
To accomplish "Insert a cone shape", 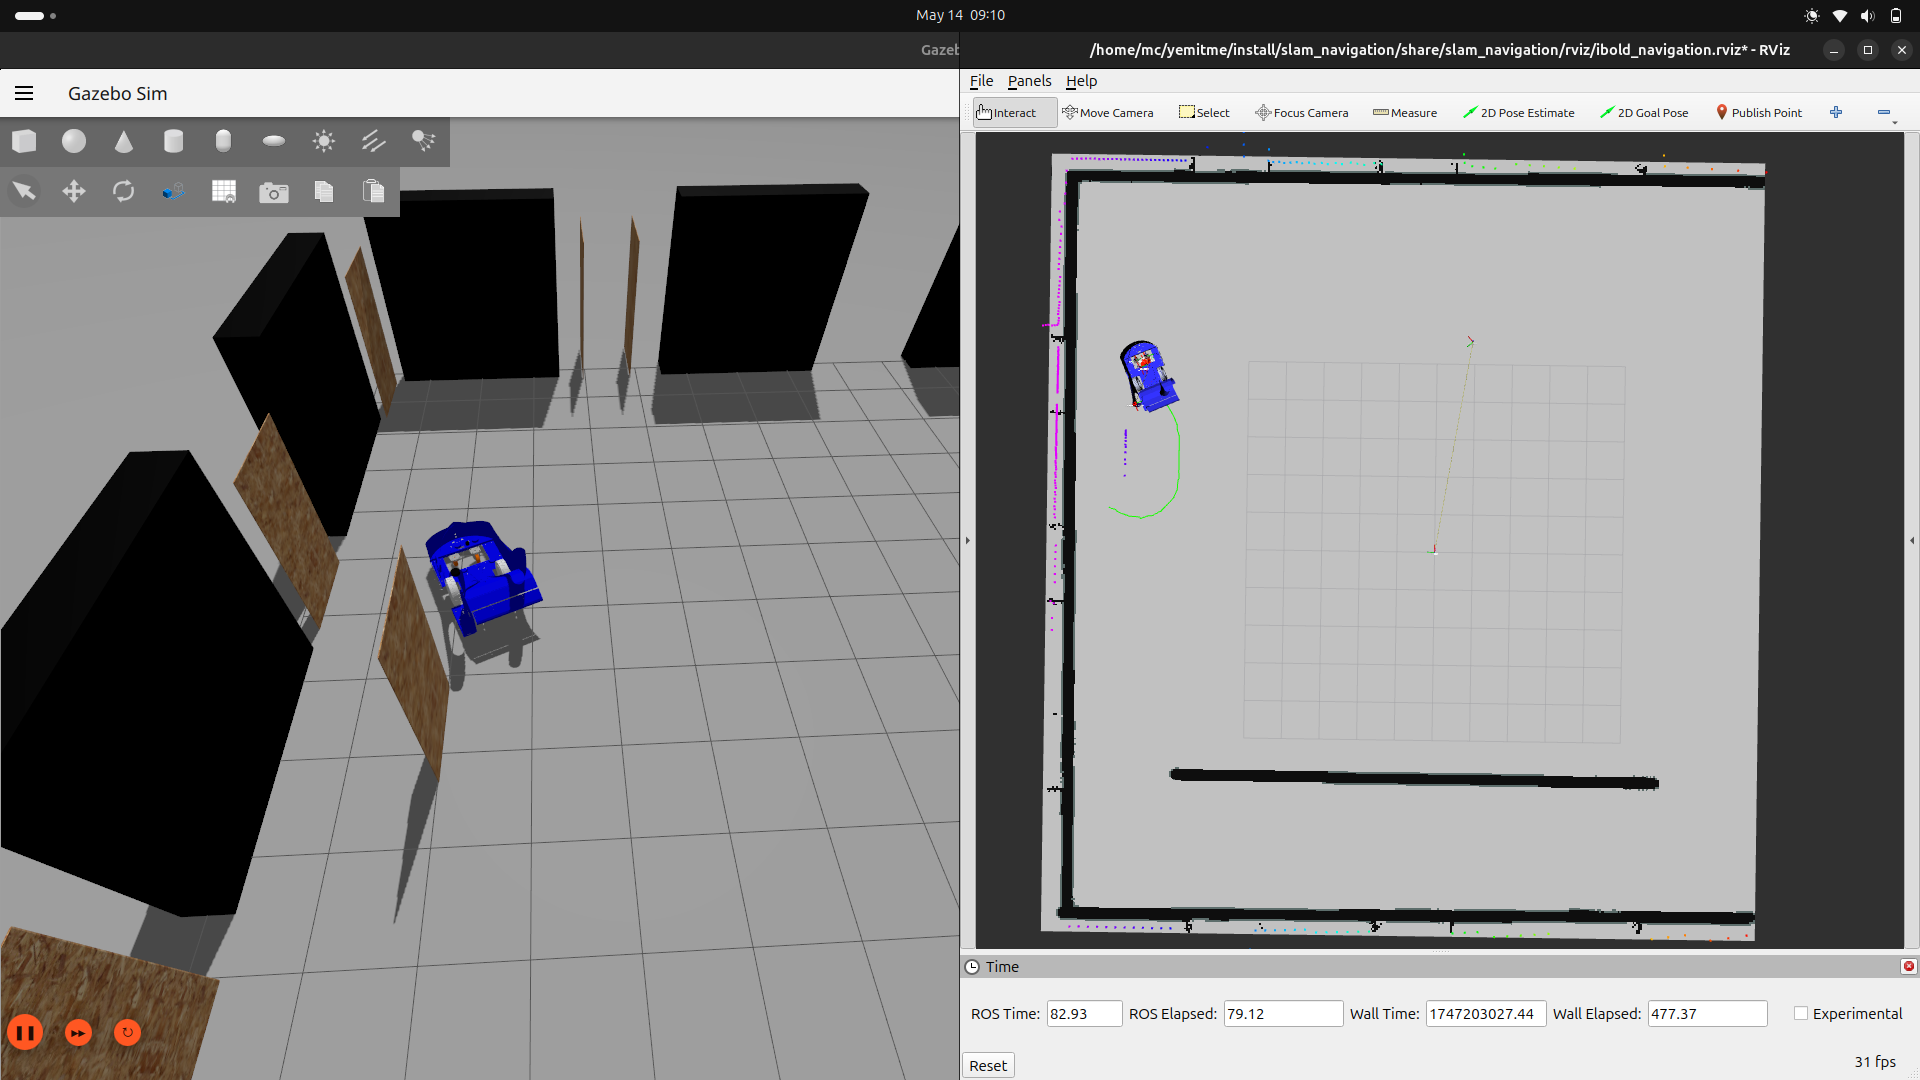I will coord(124,142).
